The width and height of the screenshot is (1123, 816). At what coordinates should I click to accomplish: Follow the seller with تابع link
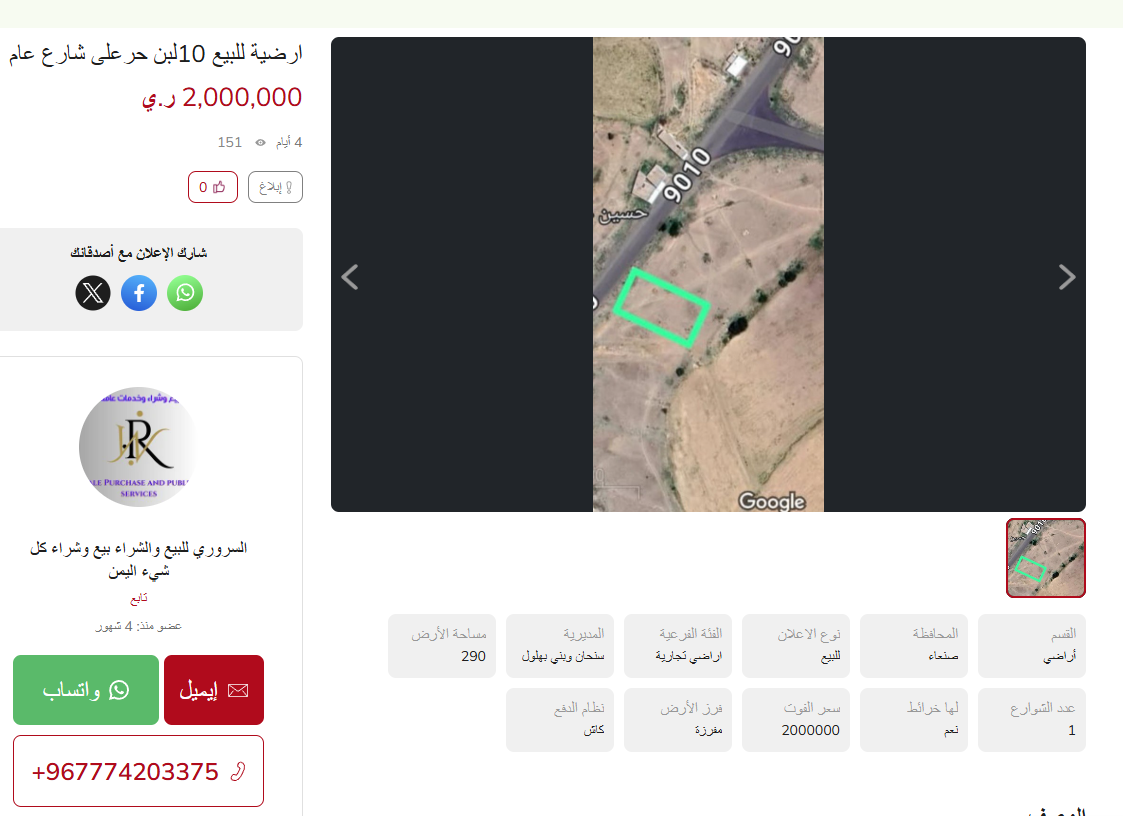pos(139,597)
